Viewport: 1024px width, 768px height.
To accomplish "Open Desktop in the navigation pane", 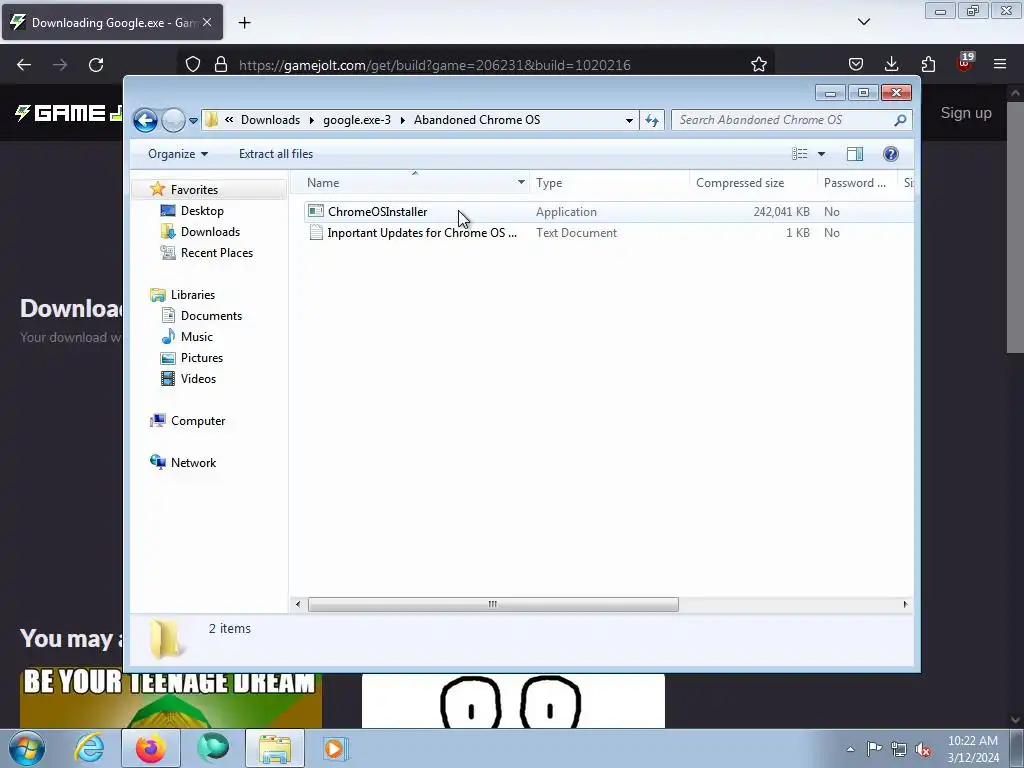I will (202, 211).
